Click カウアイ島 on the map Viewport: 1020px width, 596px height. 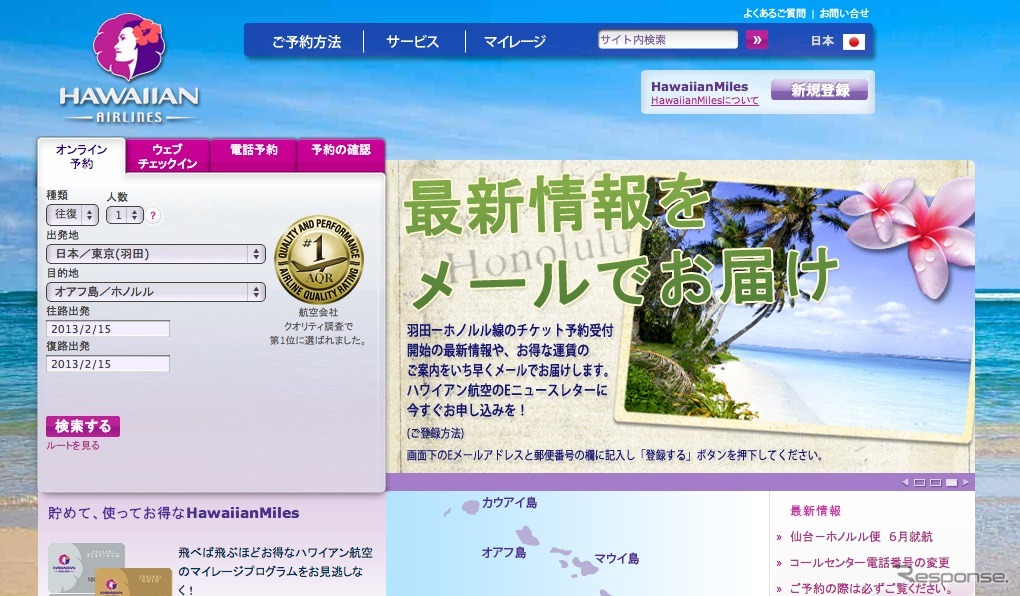click(x=509, y=503)
